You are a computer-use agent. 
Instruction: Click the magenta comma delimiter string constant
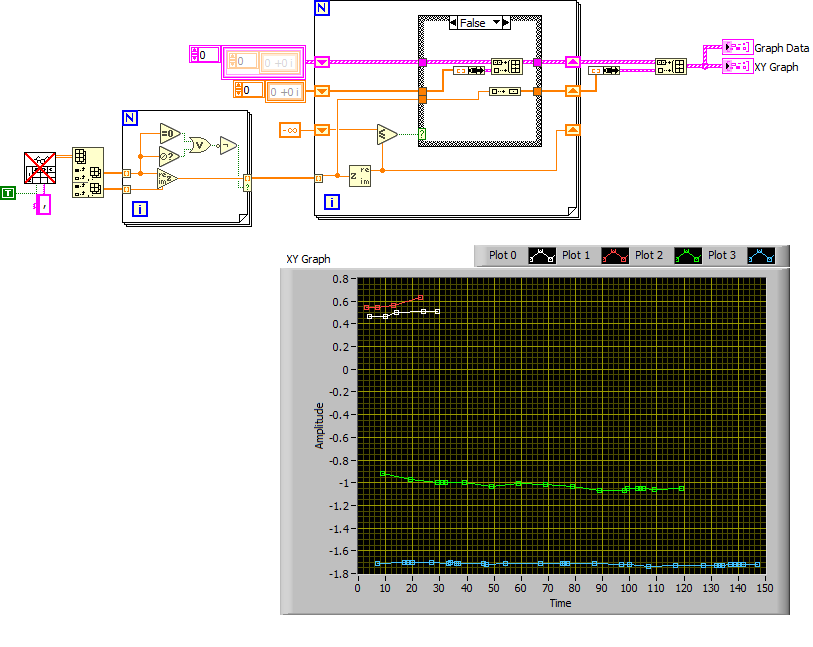pos(44,205)
